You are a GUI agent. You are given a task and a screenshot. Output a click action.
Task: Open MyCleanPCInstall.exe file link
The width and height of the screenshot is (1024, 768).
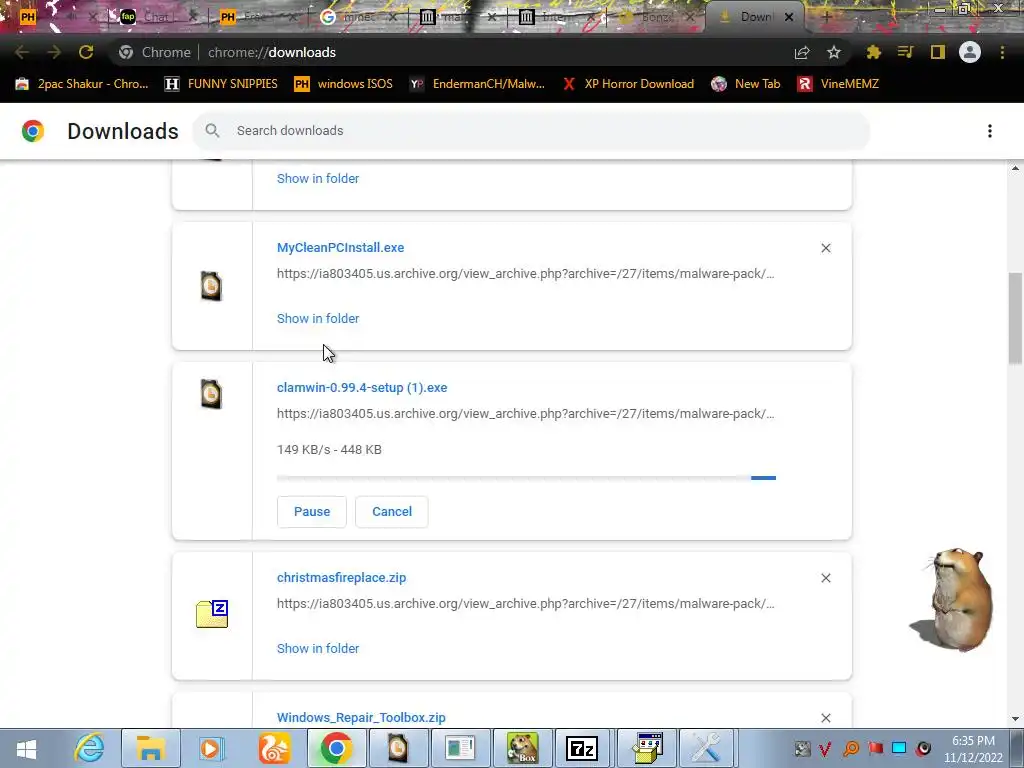[x=340, y=248]
